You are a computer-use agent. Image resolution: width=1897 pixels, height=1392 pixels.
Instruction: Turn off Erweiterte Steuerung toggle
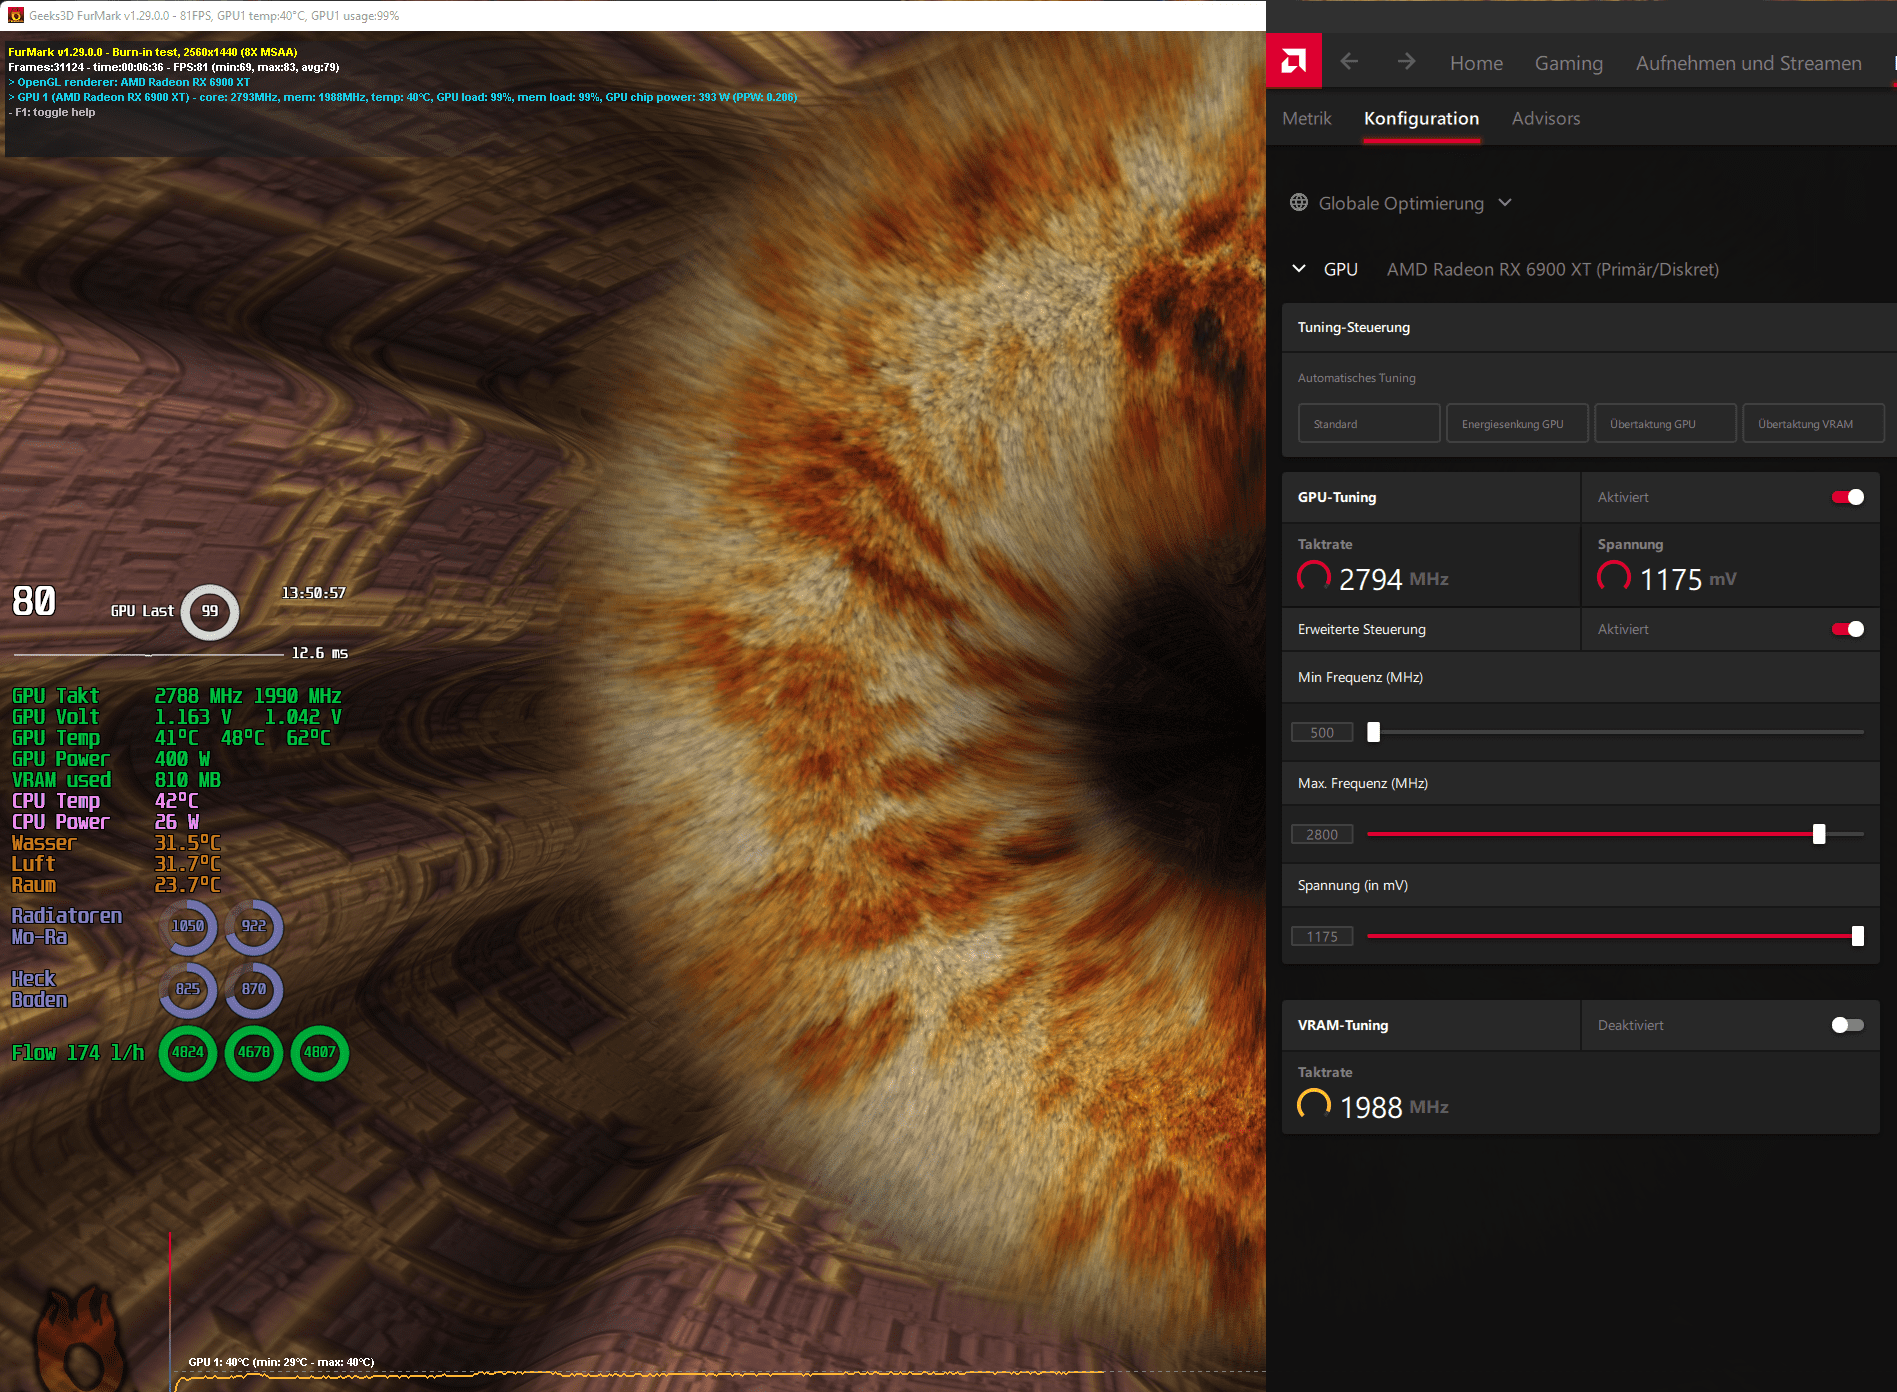click(x=1847, y=629)
